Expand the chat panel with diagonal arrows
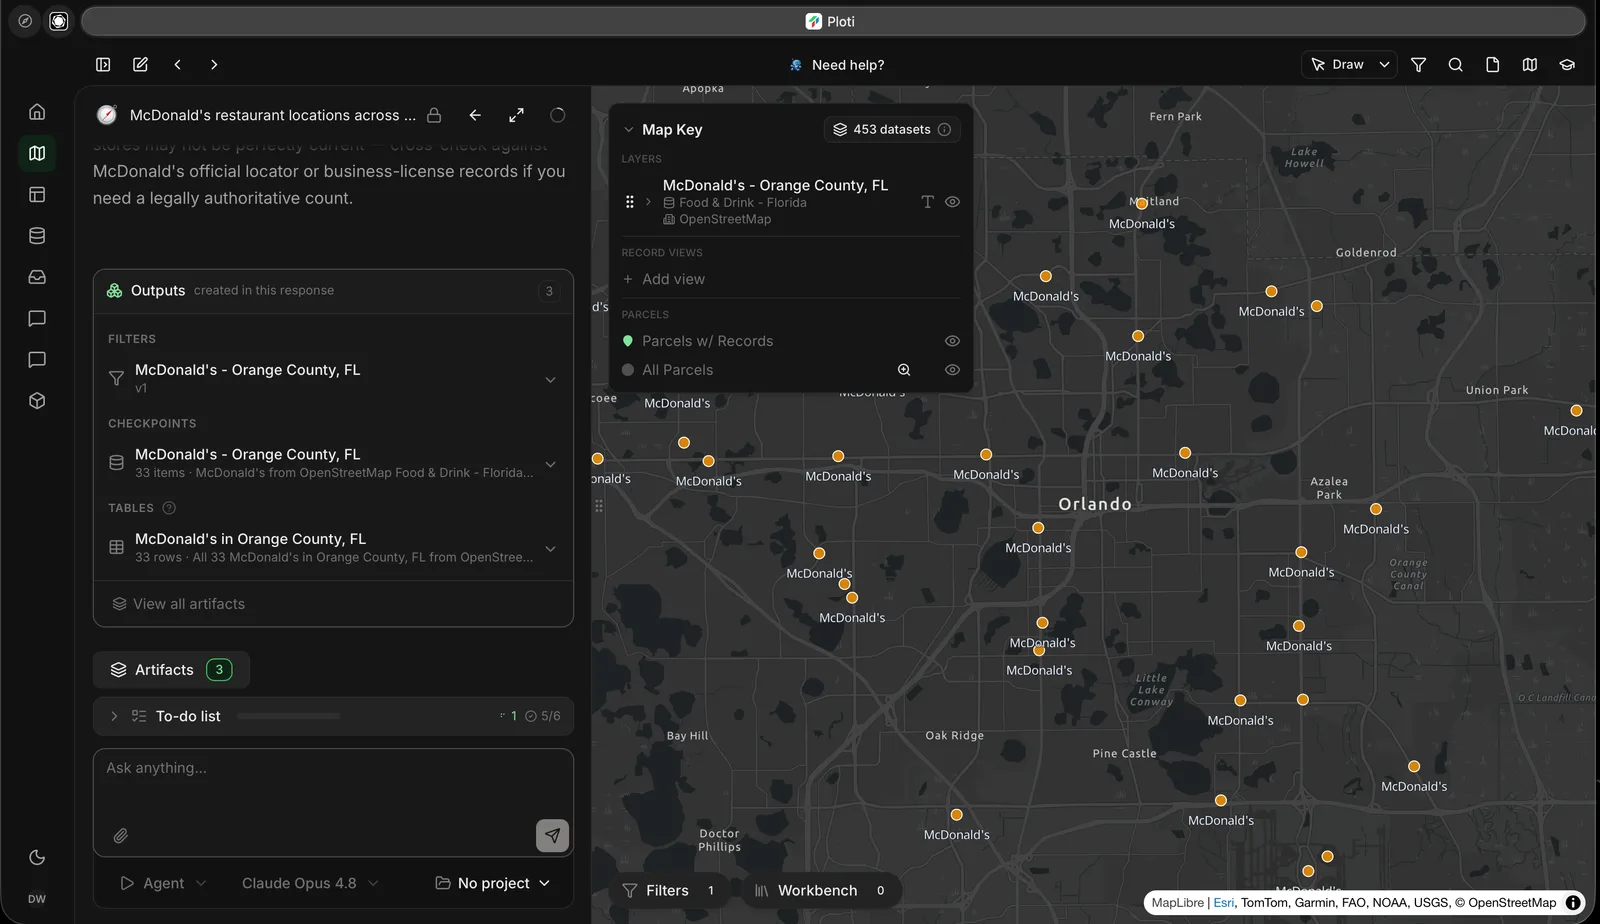Image resolution: width=1600 pixels, height=924 pixels. (x=516, y=115)
